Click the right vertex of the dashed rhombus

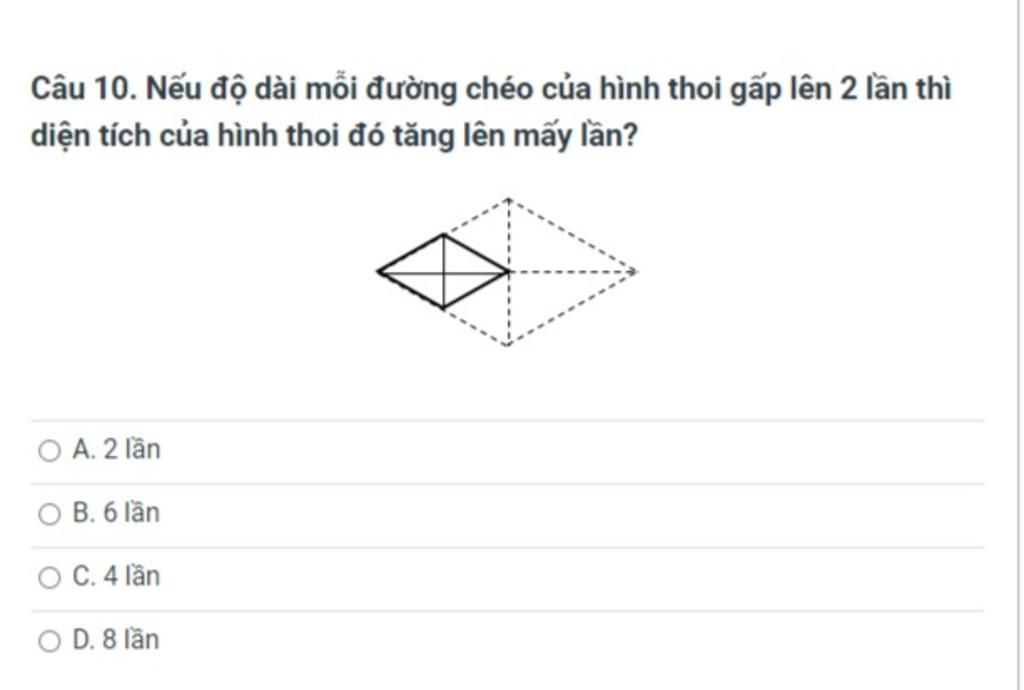tap(635, 271)
